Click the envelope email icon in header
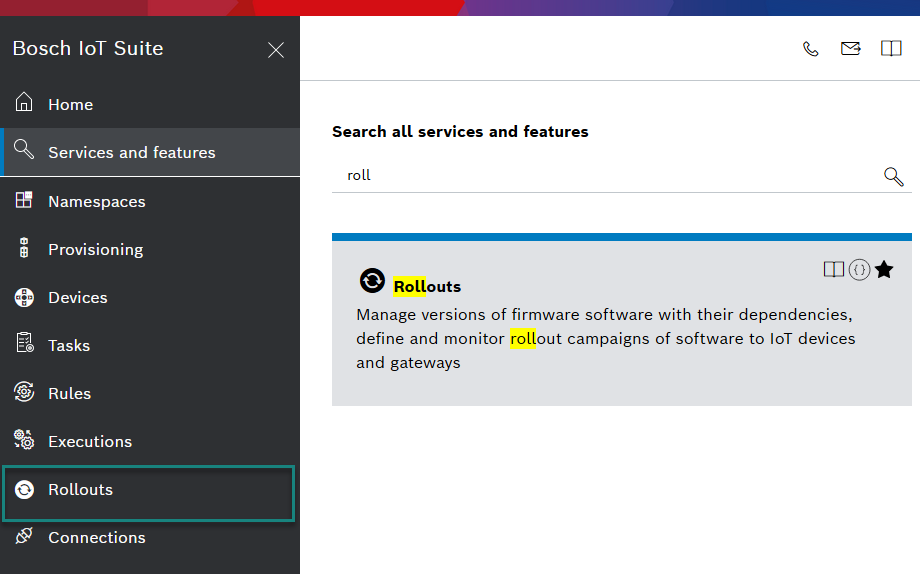920x574 pixels. click(851, 48)
